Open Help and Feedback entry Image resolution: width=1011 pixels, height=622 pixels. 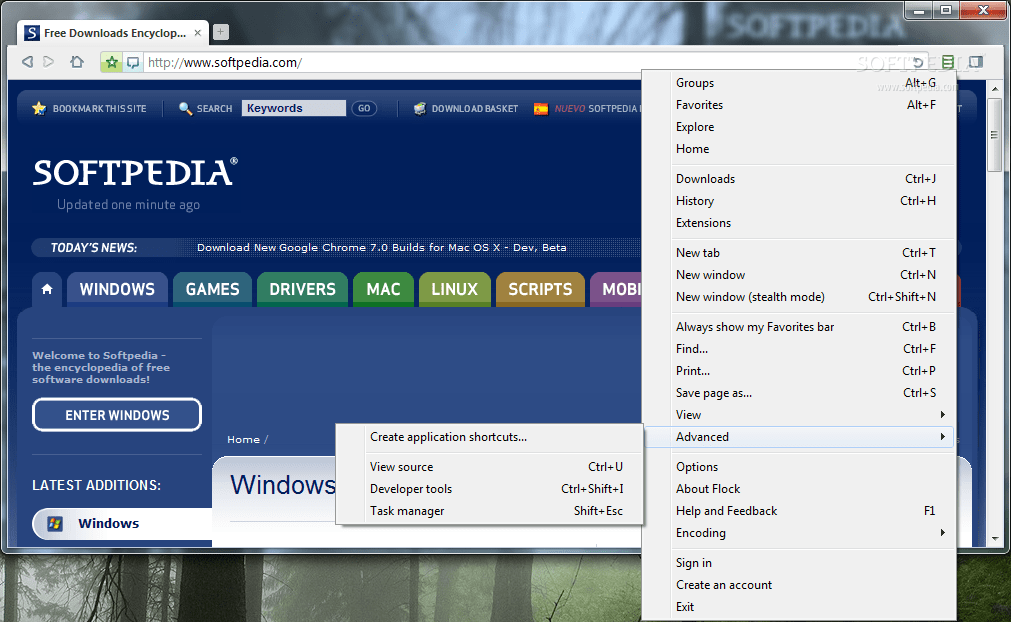[x=800, y=510]
